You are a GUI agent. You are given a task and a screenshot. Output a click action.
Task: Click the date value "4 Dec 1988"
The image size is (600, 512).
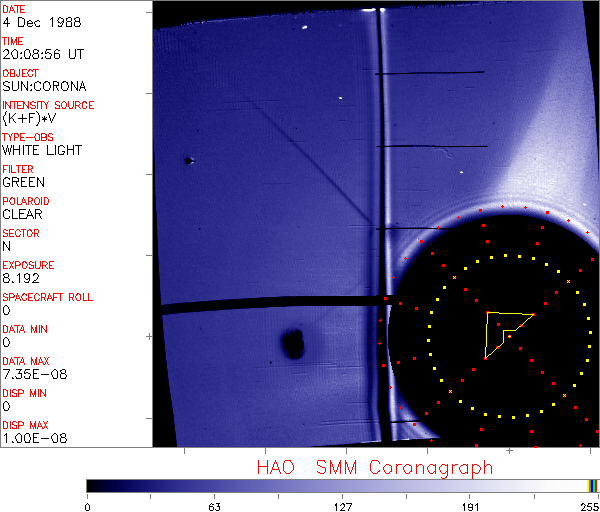pos(42,23)
